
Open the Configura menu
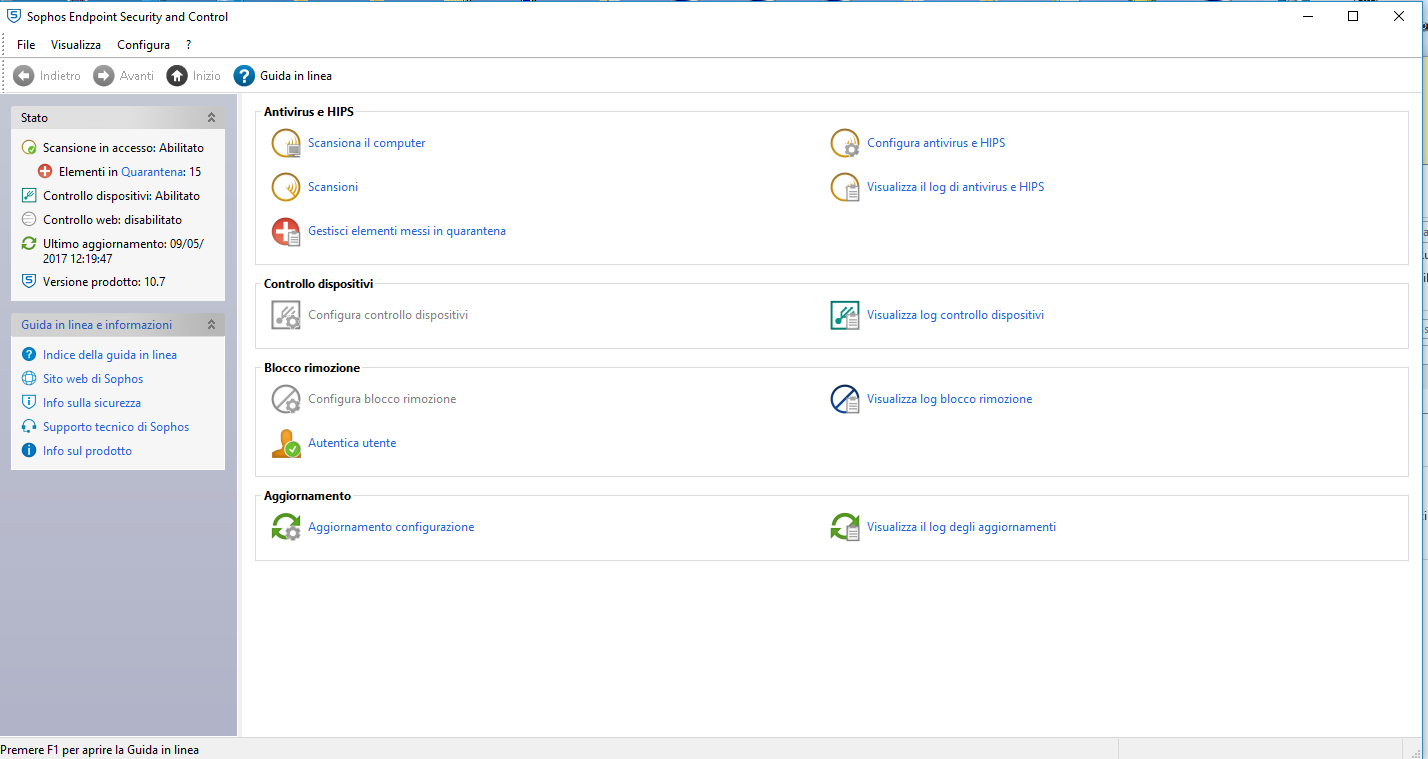pyautogui.click(x=143, y=45)
